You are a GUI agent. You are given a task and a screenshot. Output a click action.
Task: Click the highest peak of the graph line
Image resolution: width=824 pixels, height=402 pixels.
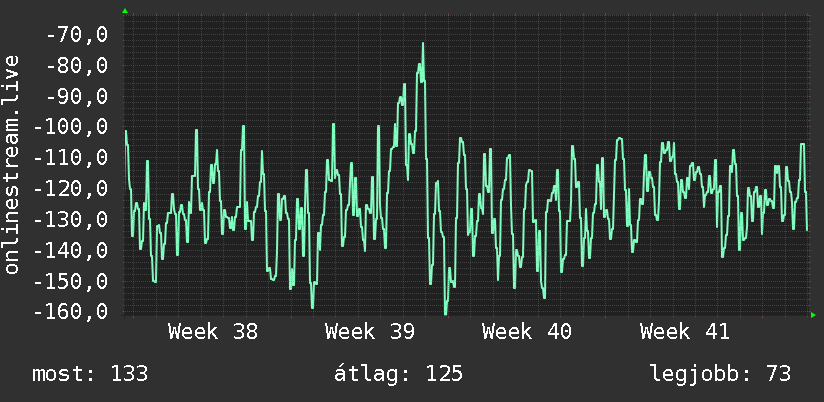click(x=423, y=44)
